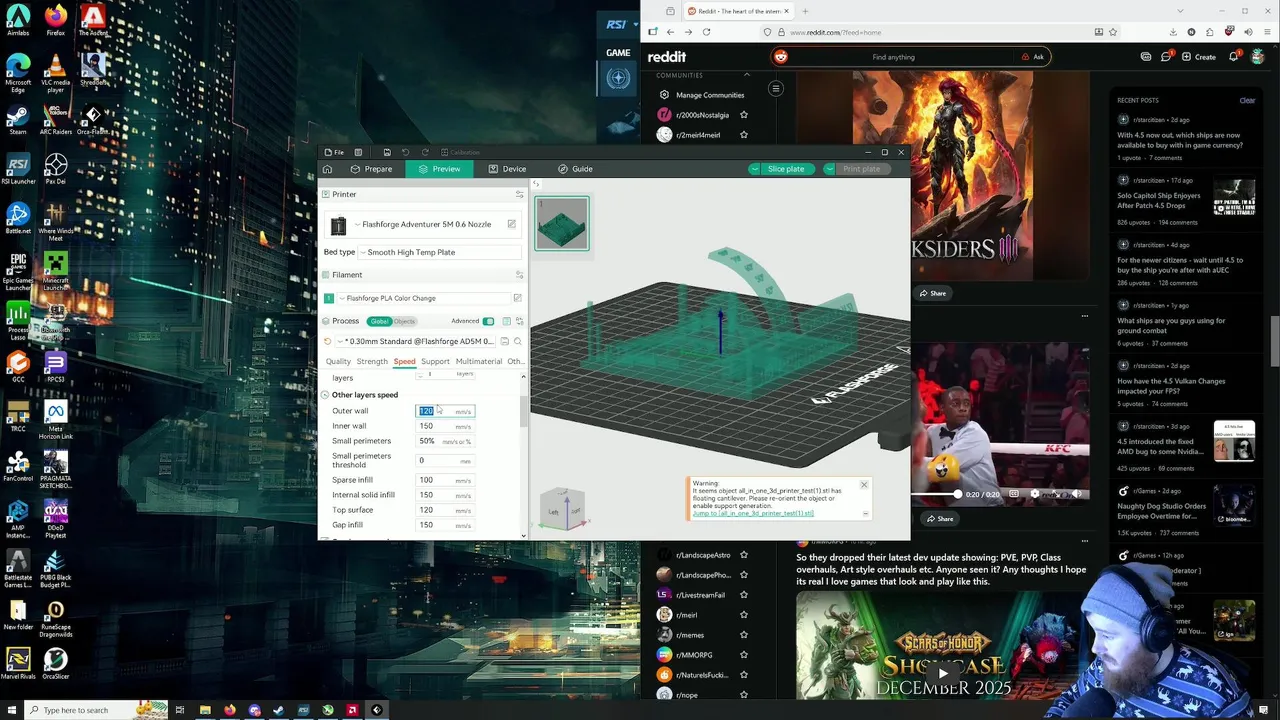Clear recent posts on Reddit
This screenshot has width=1280, height=720.
click(1247, 100)
